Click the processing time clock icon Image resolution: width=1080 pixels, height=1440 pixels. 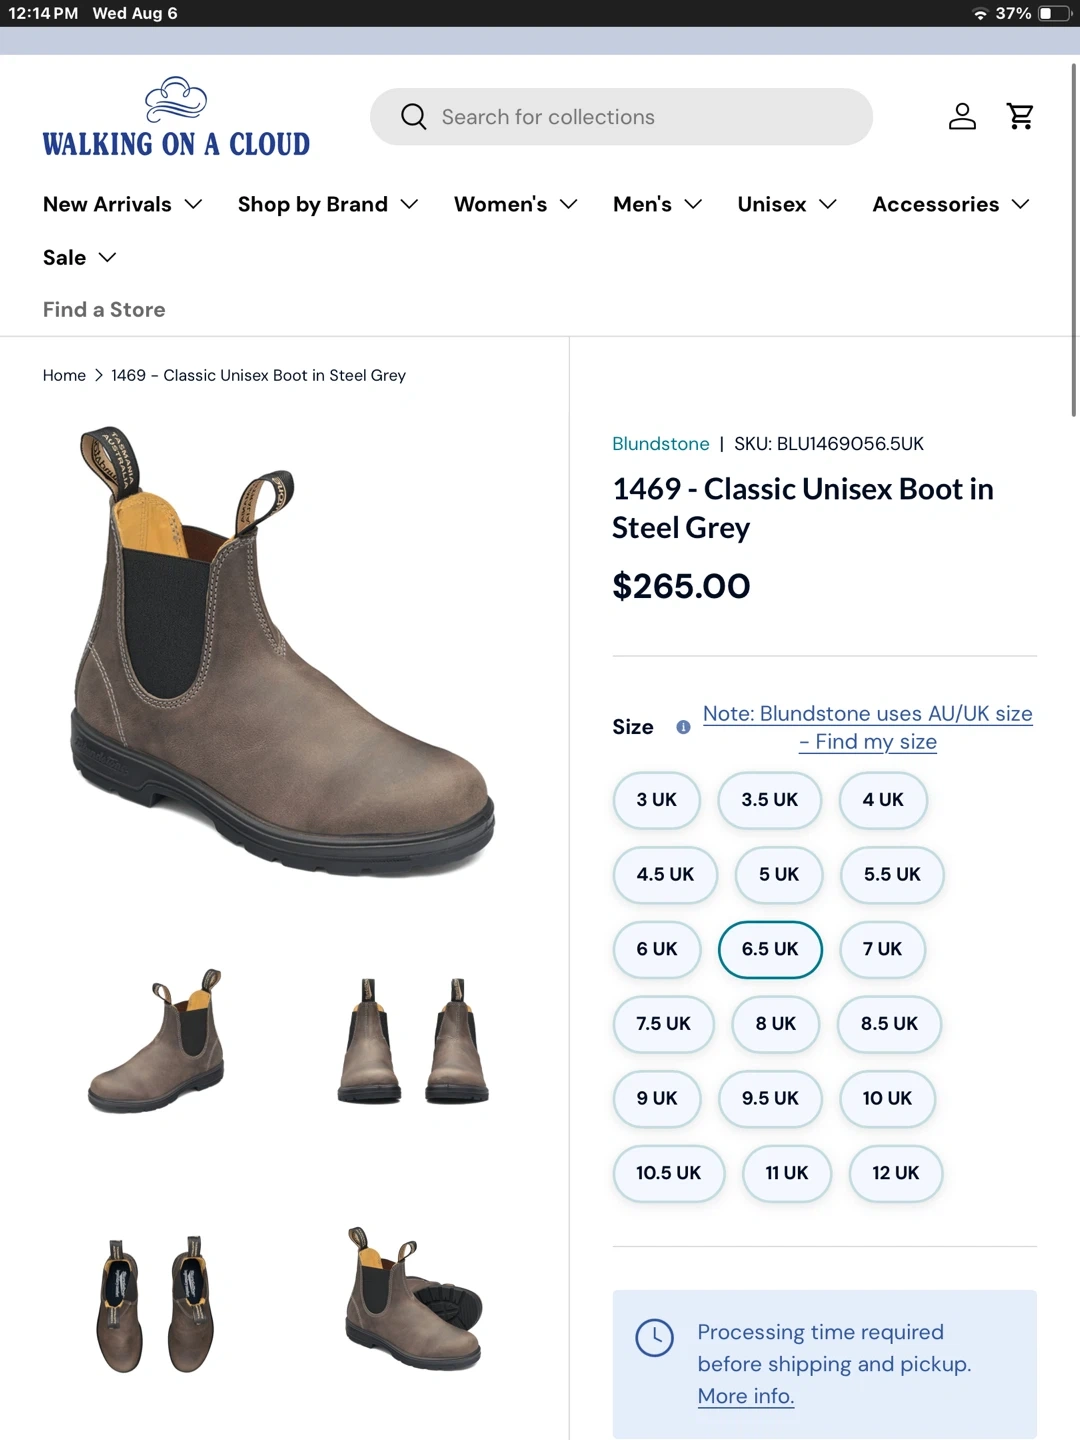click(x=655, y=1337)
